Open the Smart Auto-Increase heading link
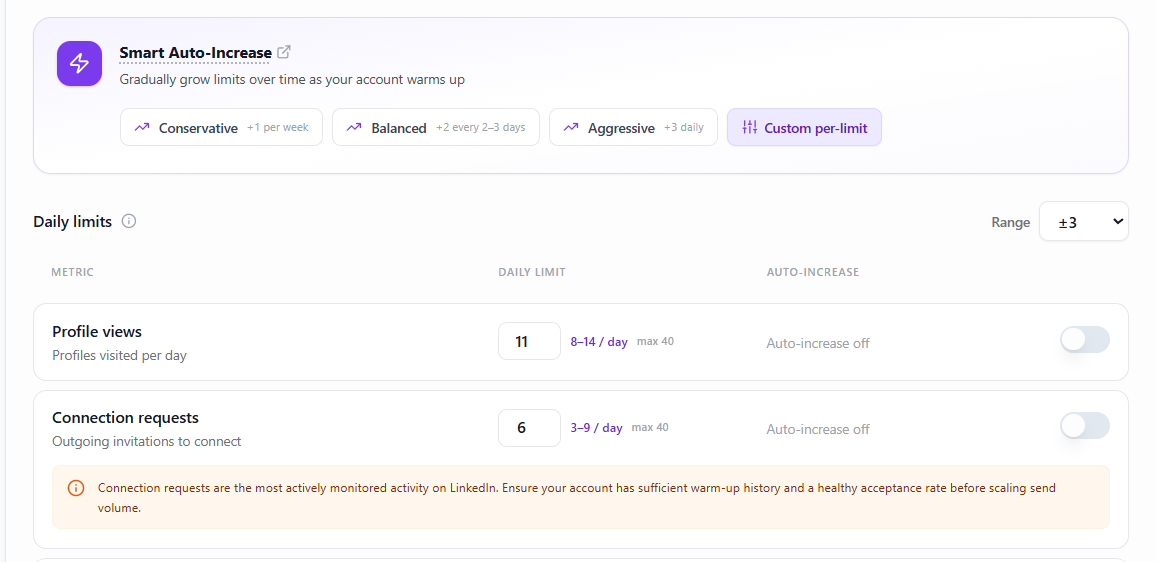Screen dimensions: 1156x562 (x=195, y=53)
